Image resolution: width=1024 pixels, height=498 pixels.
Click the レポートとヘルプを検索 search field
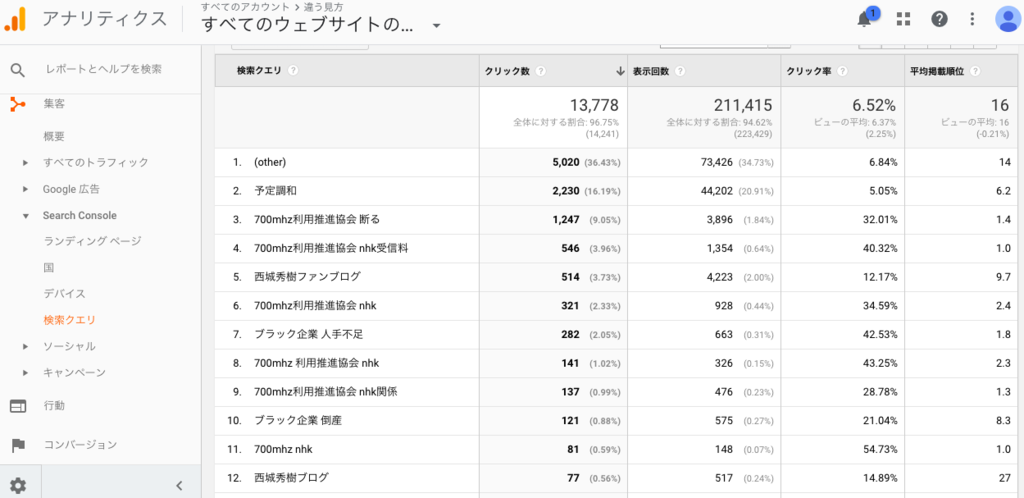pos(103,69)
